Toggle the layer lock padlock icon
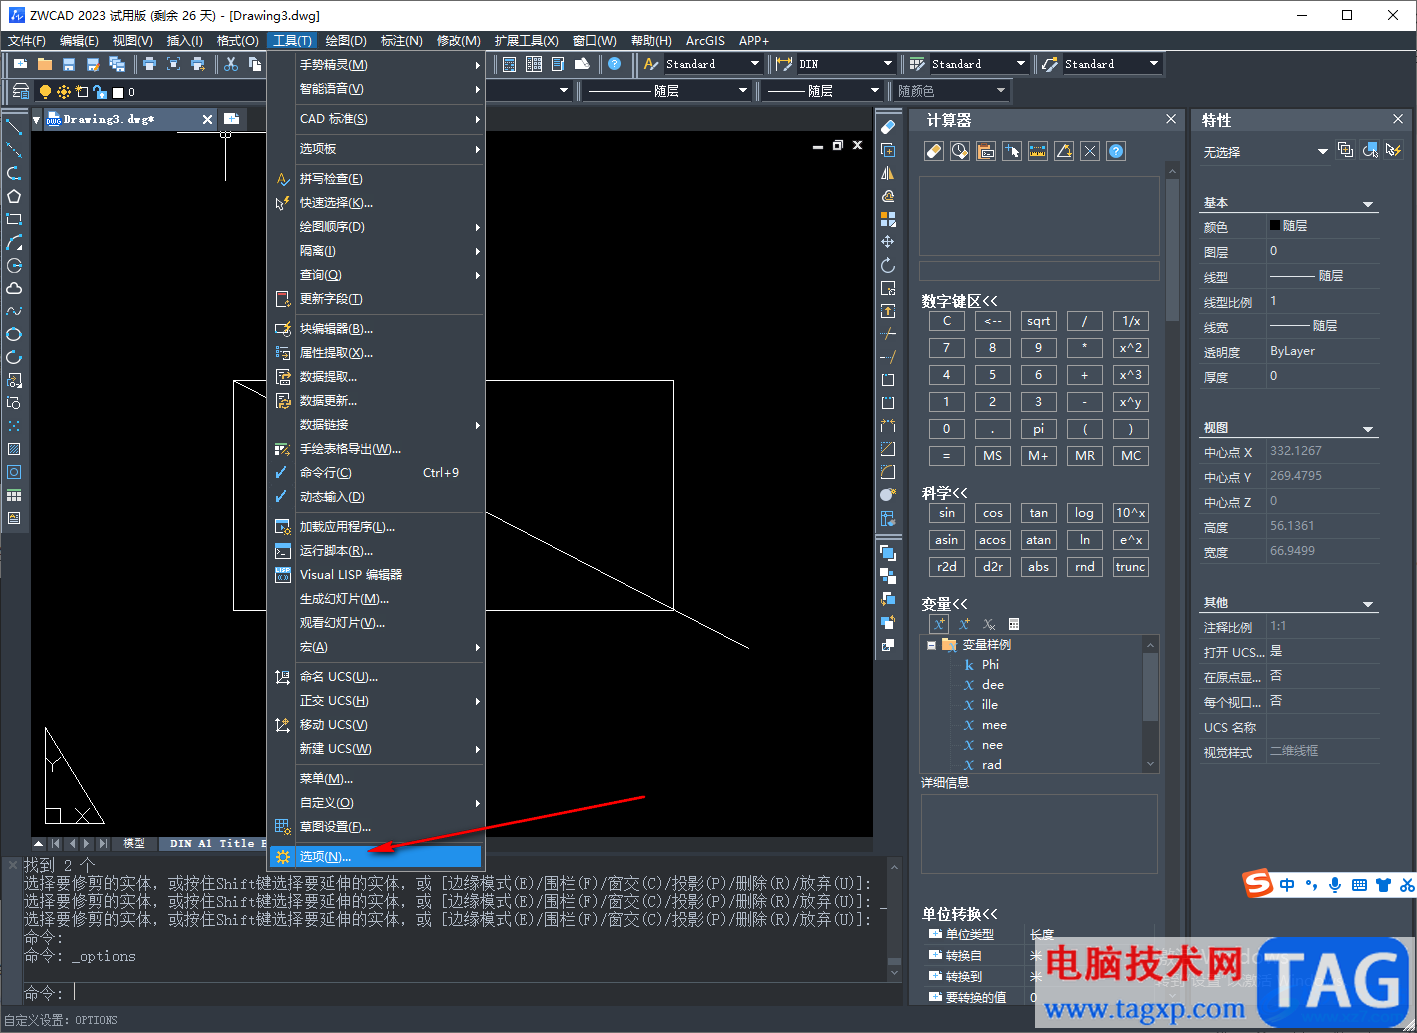The image size is (1417, 1033). tap(100, 92)
